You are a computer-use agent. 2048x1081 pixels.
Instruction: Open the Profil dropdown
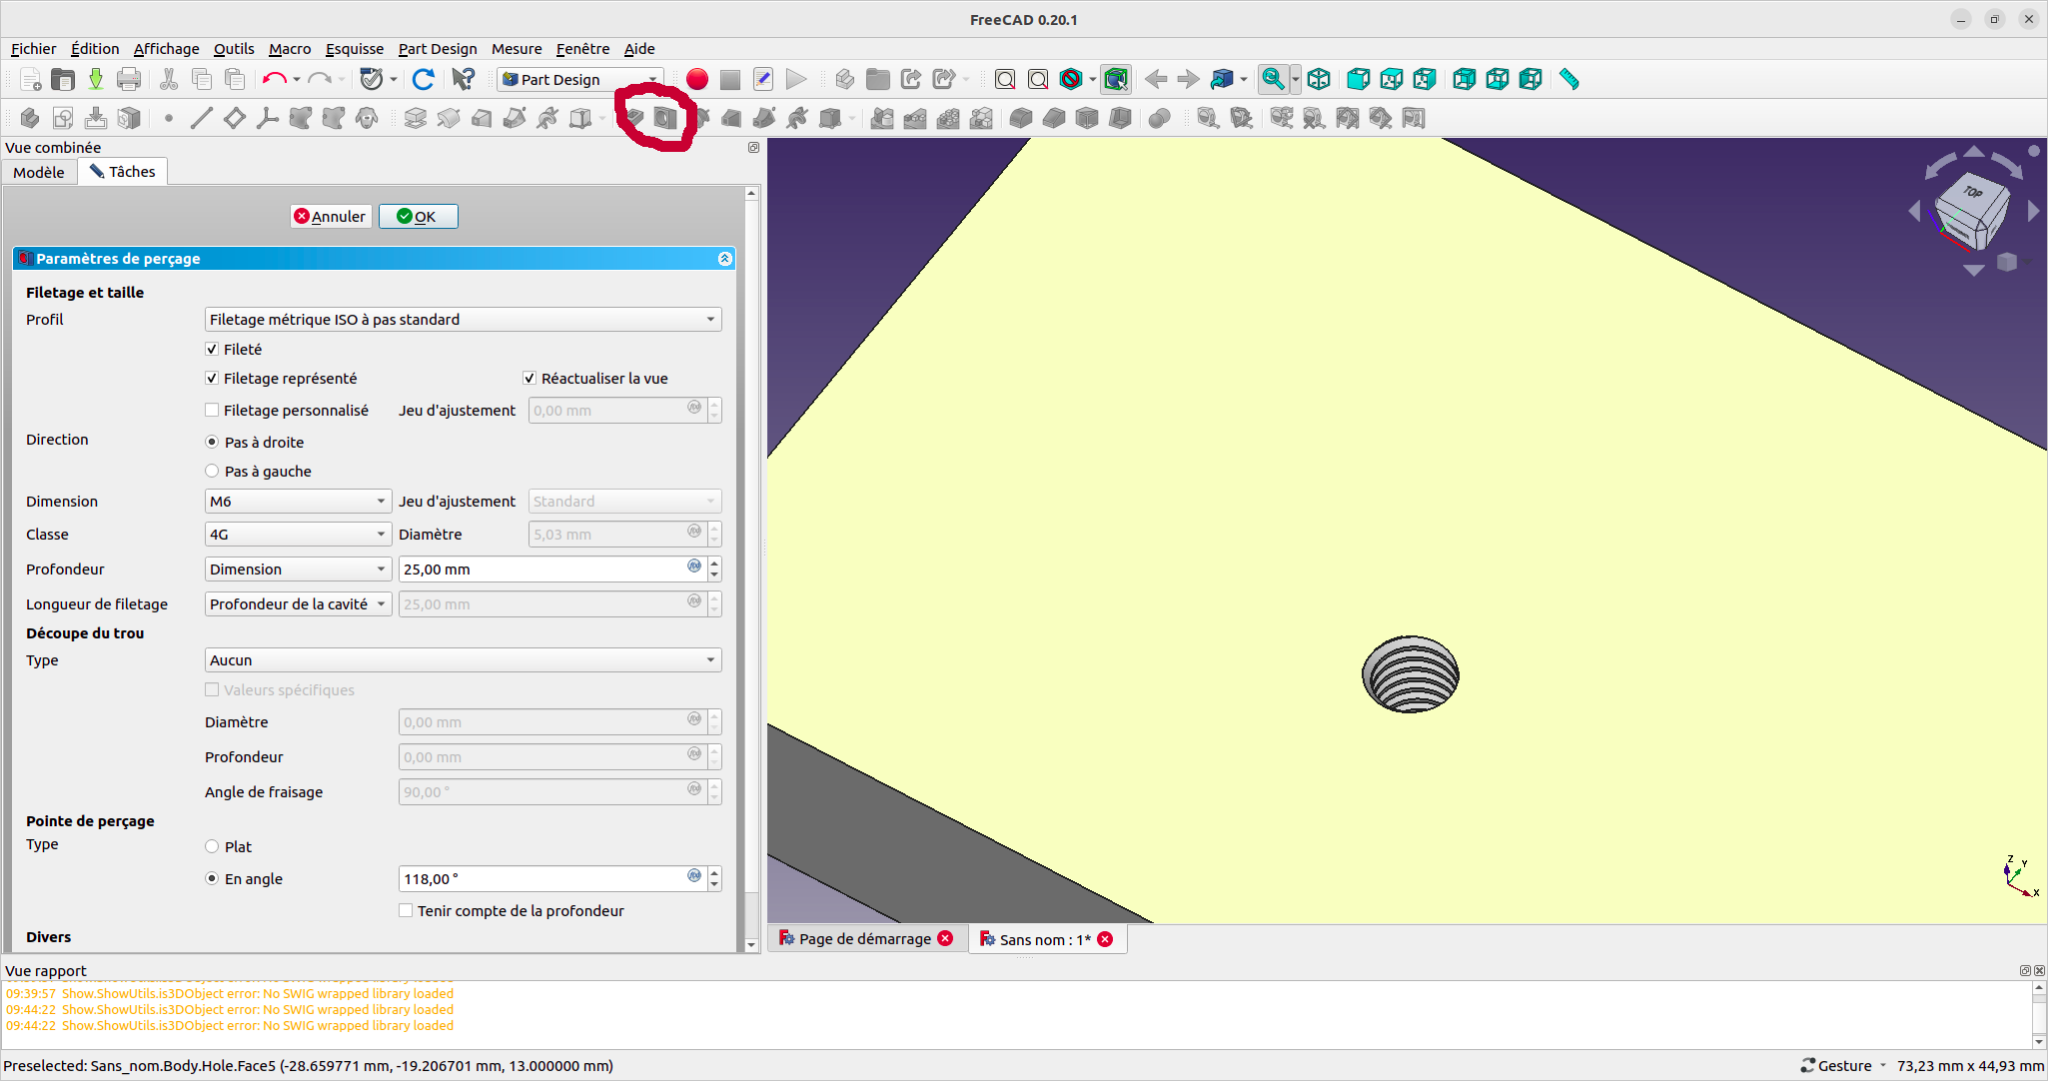tap(462, 319)
